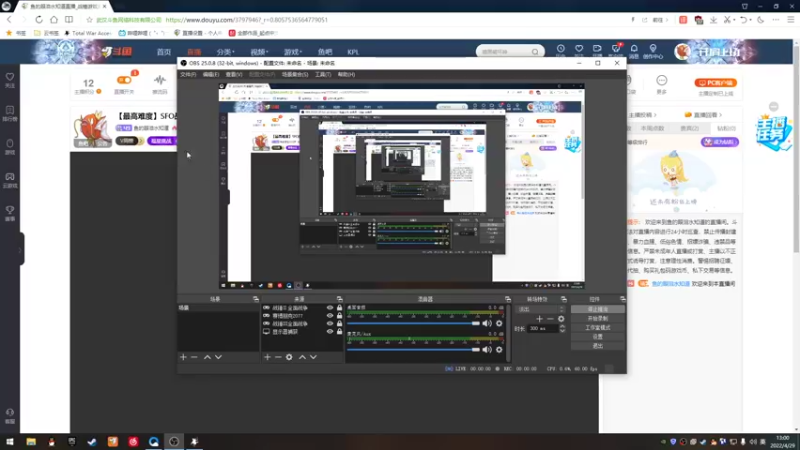Expand the 视频 dropdown in Douyu navigation
Image resolution: width=800 pixels, height=450 pixels.
[259, 52]
